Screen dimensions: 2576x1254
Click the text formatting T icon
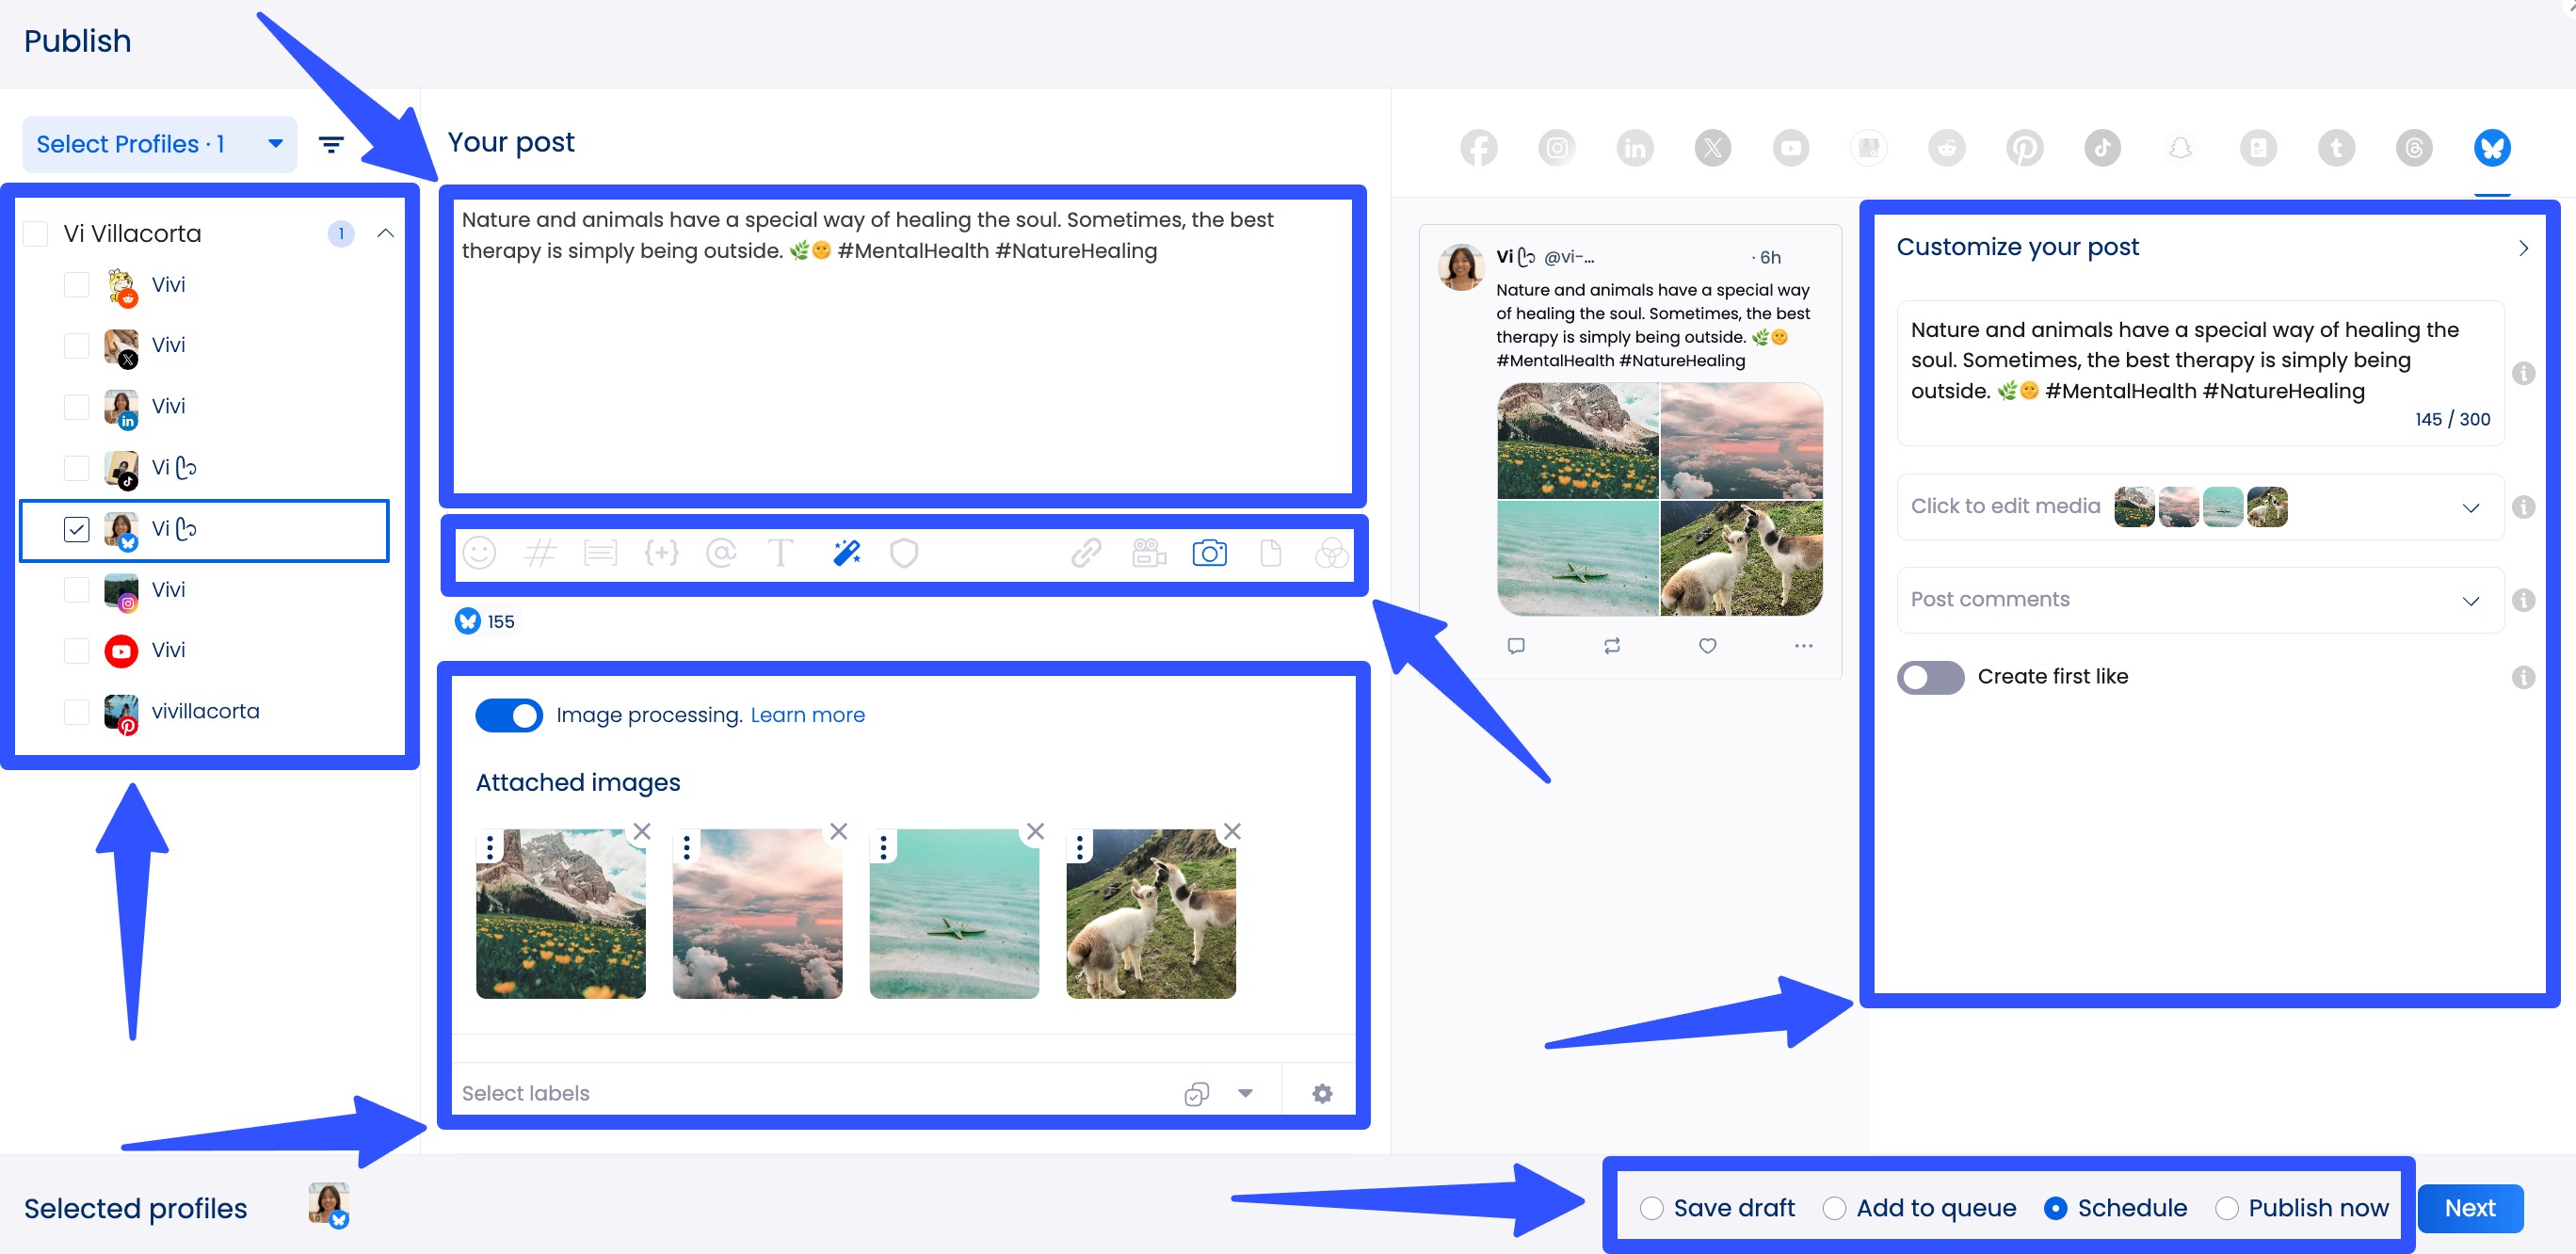click(781, 553)
